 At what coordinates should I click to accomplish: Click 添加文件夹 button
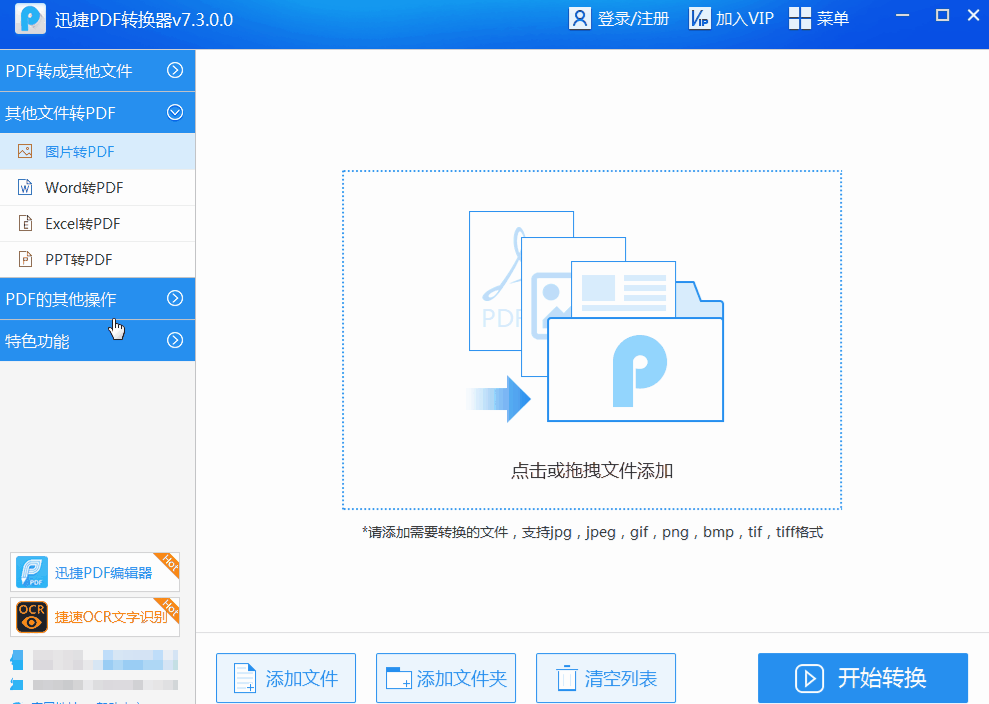tap(446, 678)
